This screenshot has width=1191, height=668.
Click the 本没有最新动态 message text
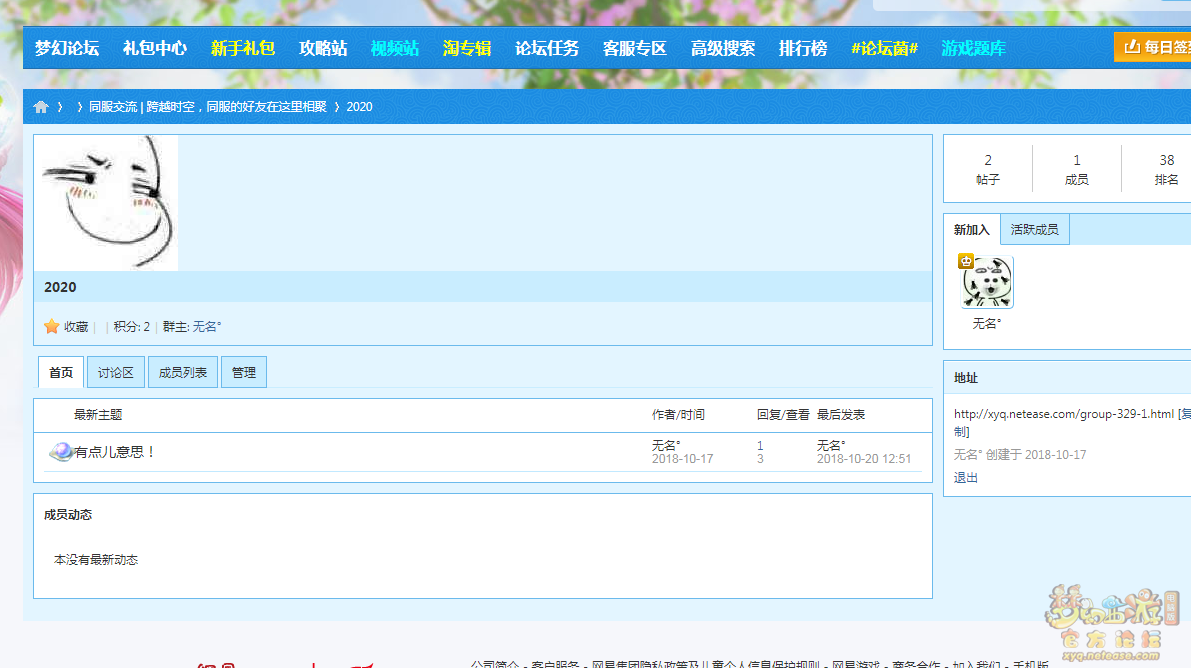(96, 560)
